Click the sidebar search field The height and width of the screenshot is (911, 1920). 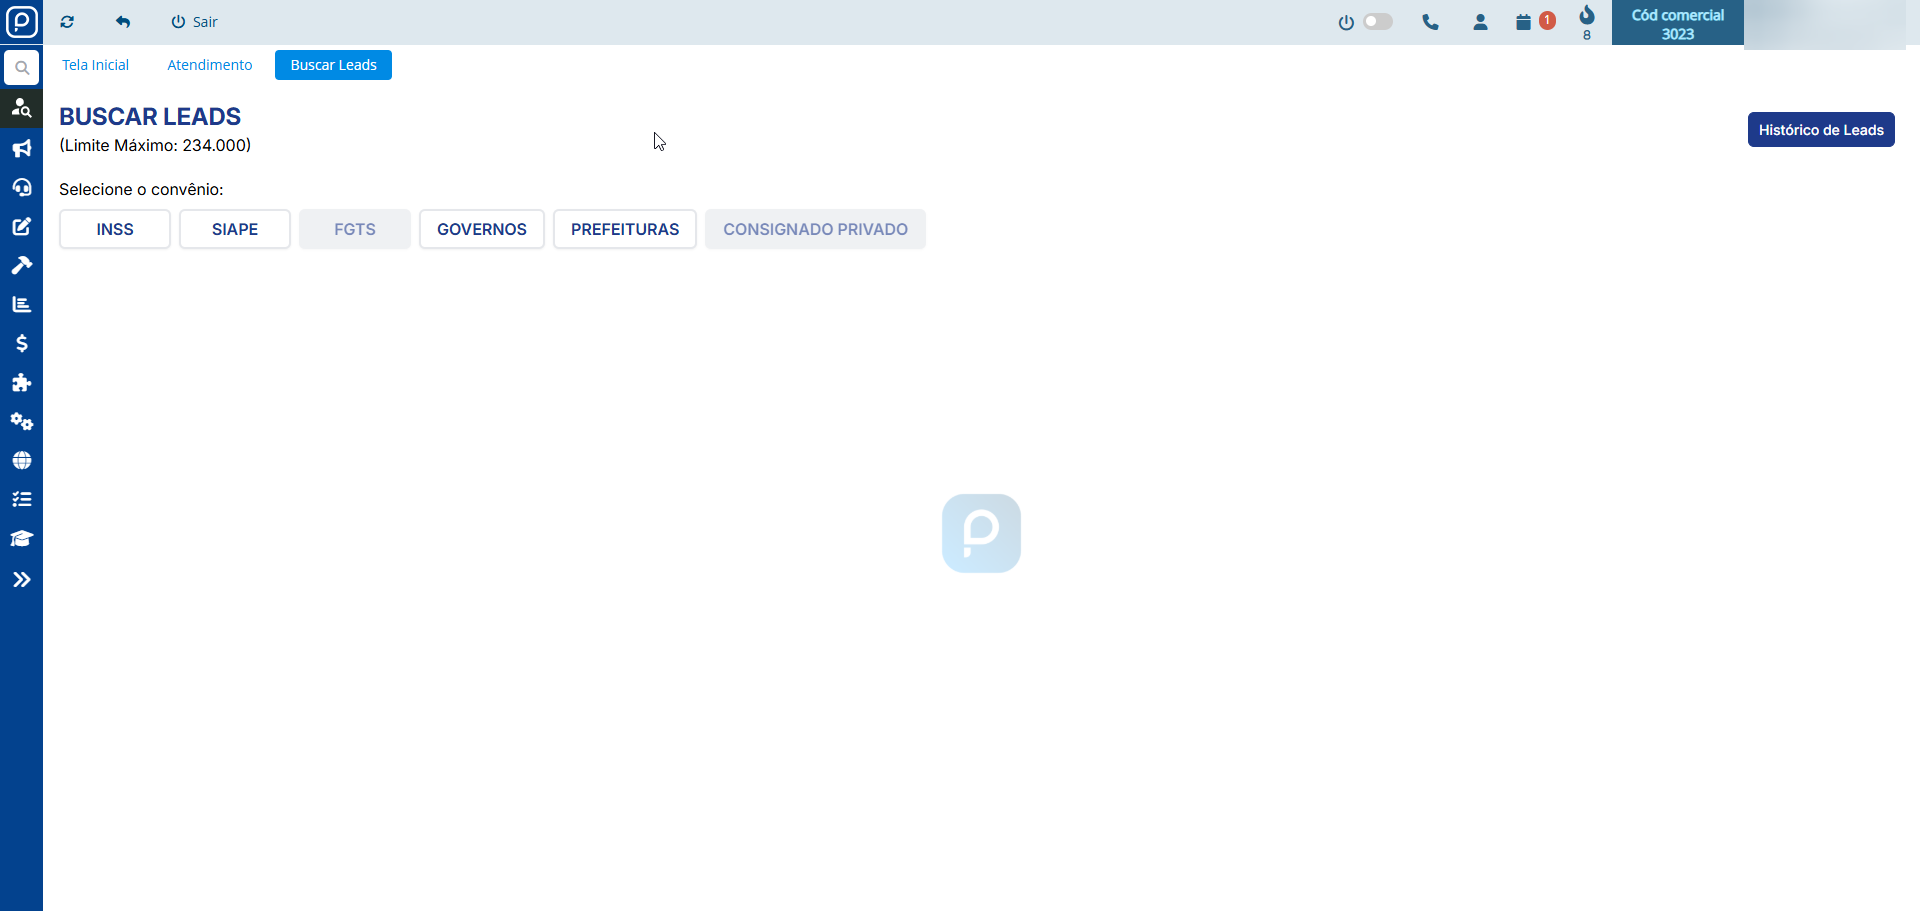(x=21, y=68)
